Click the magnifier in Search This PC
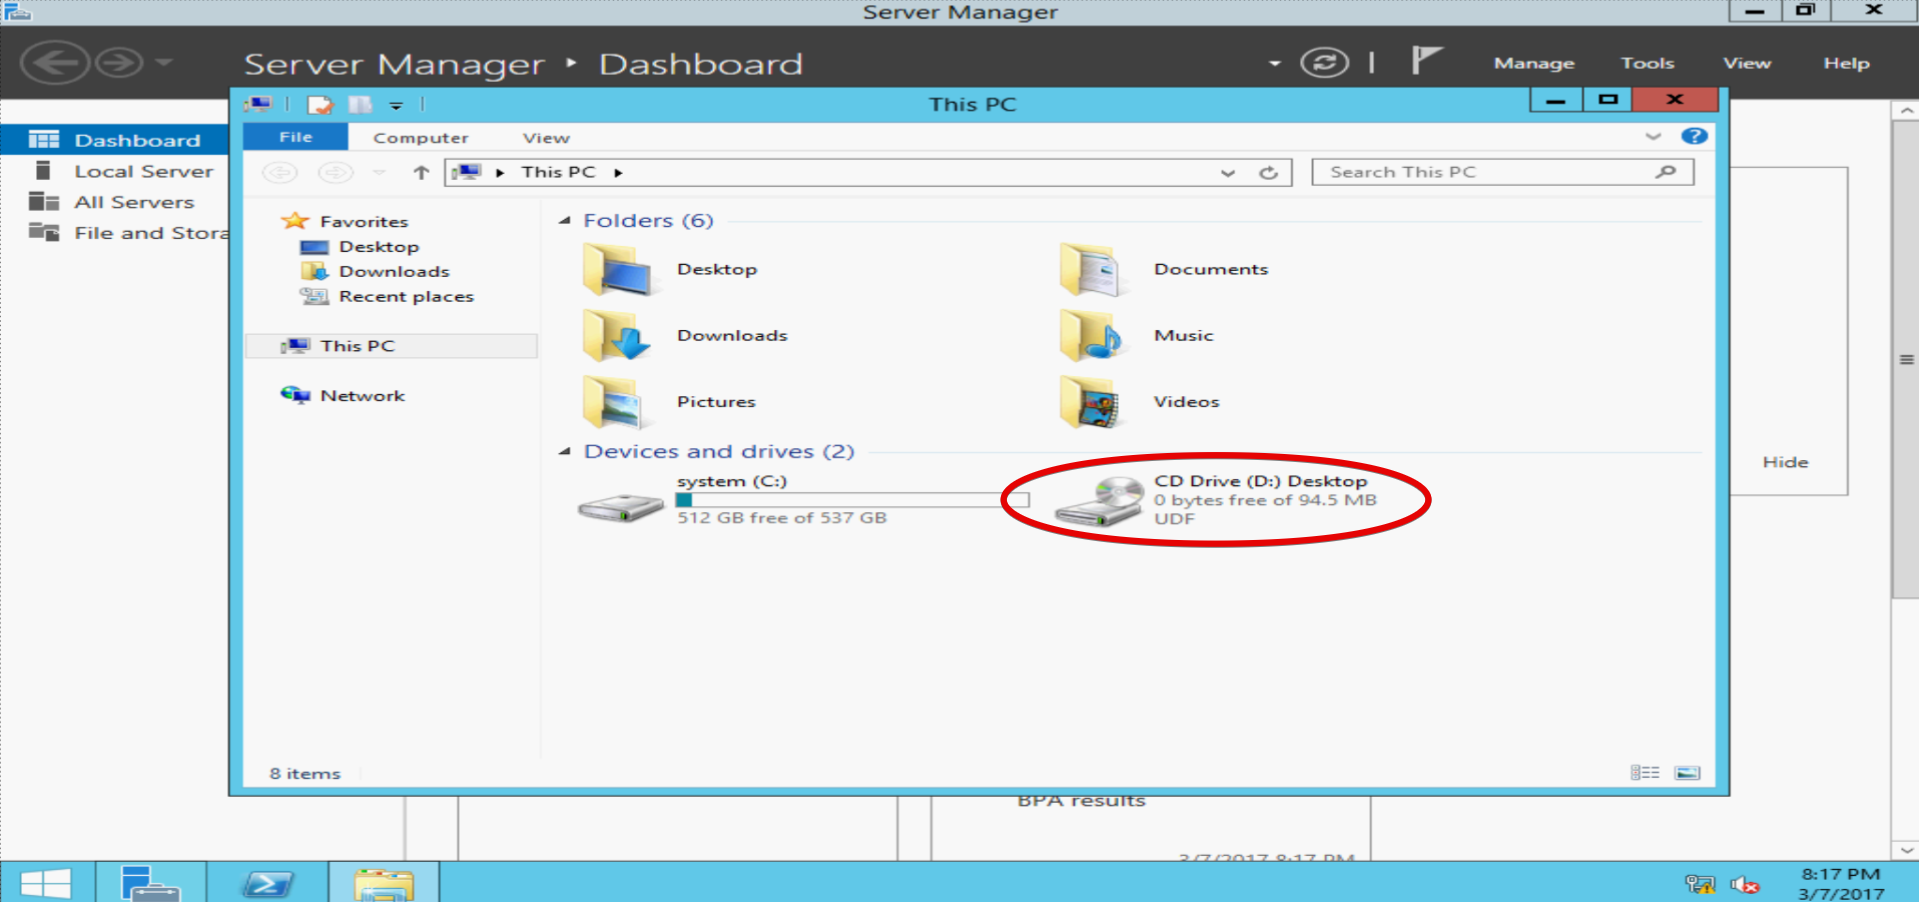The image size is (1919, 902). tap(1665, 172)
